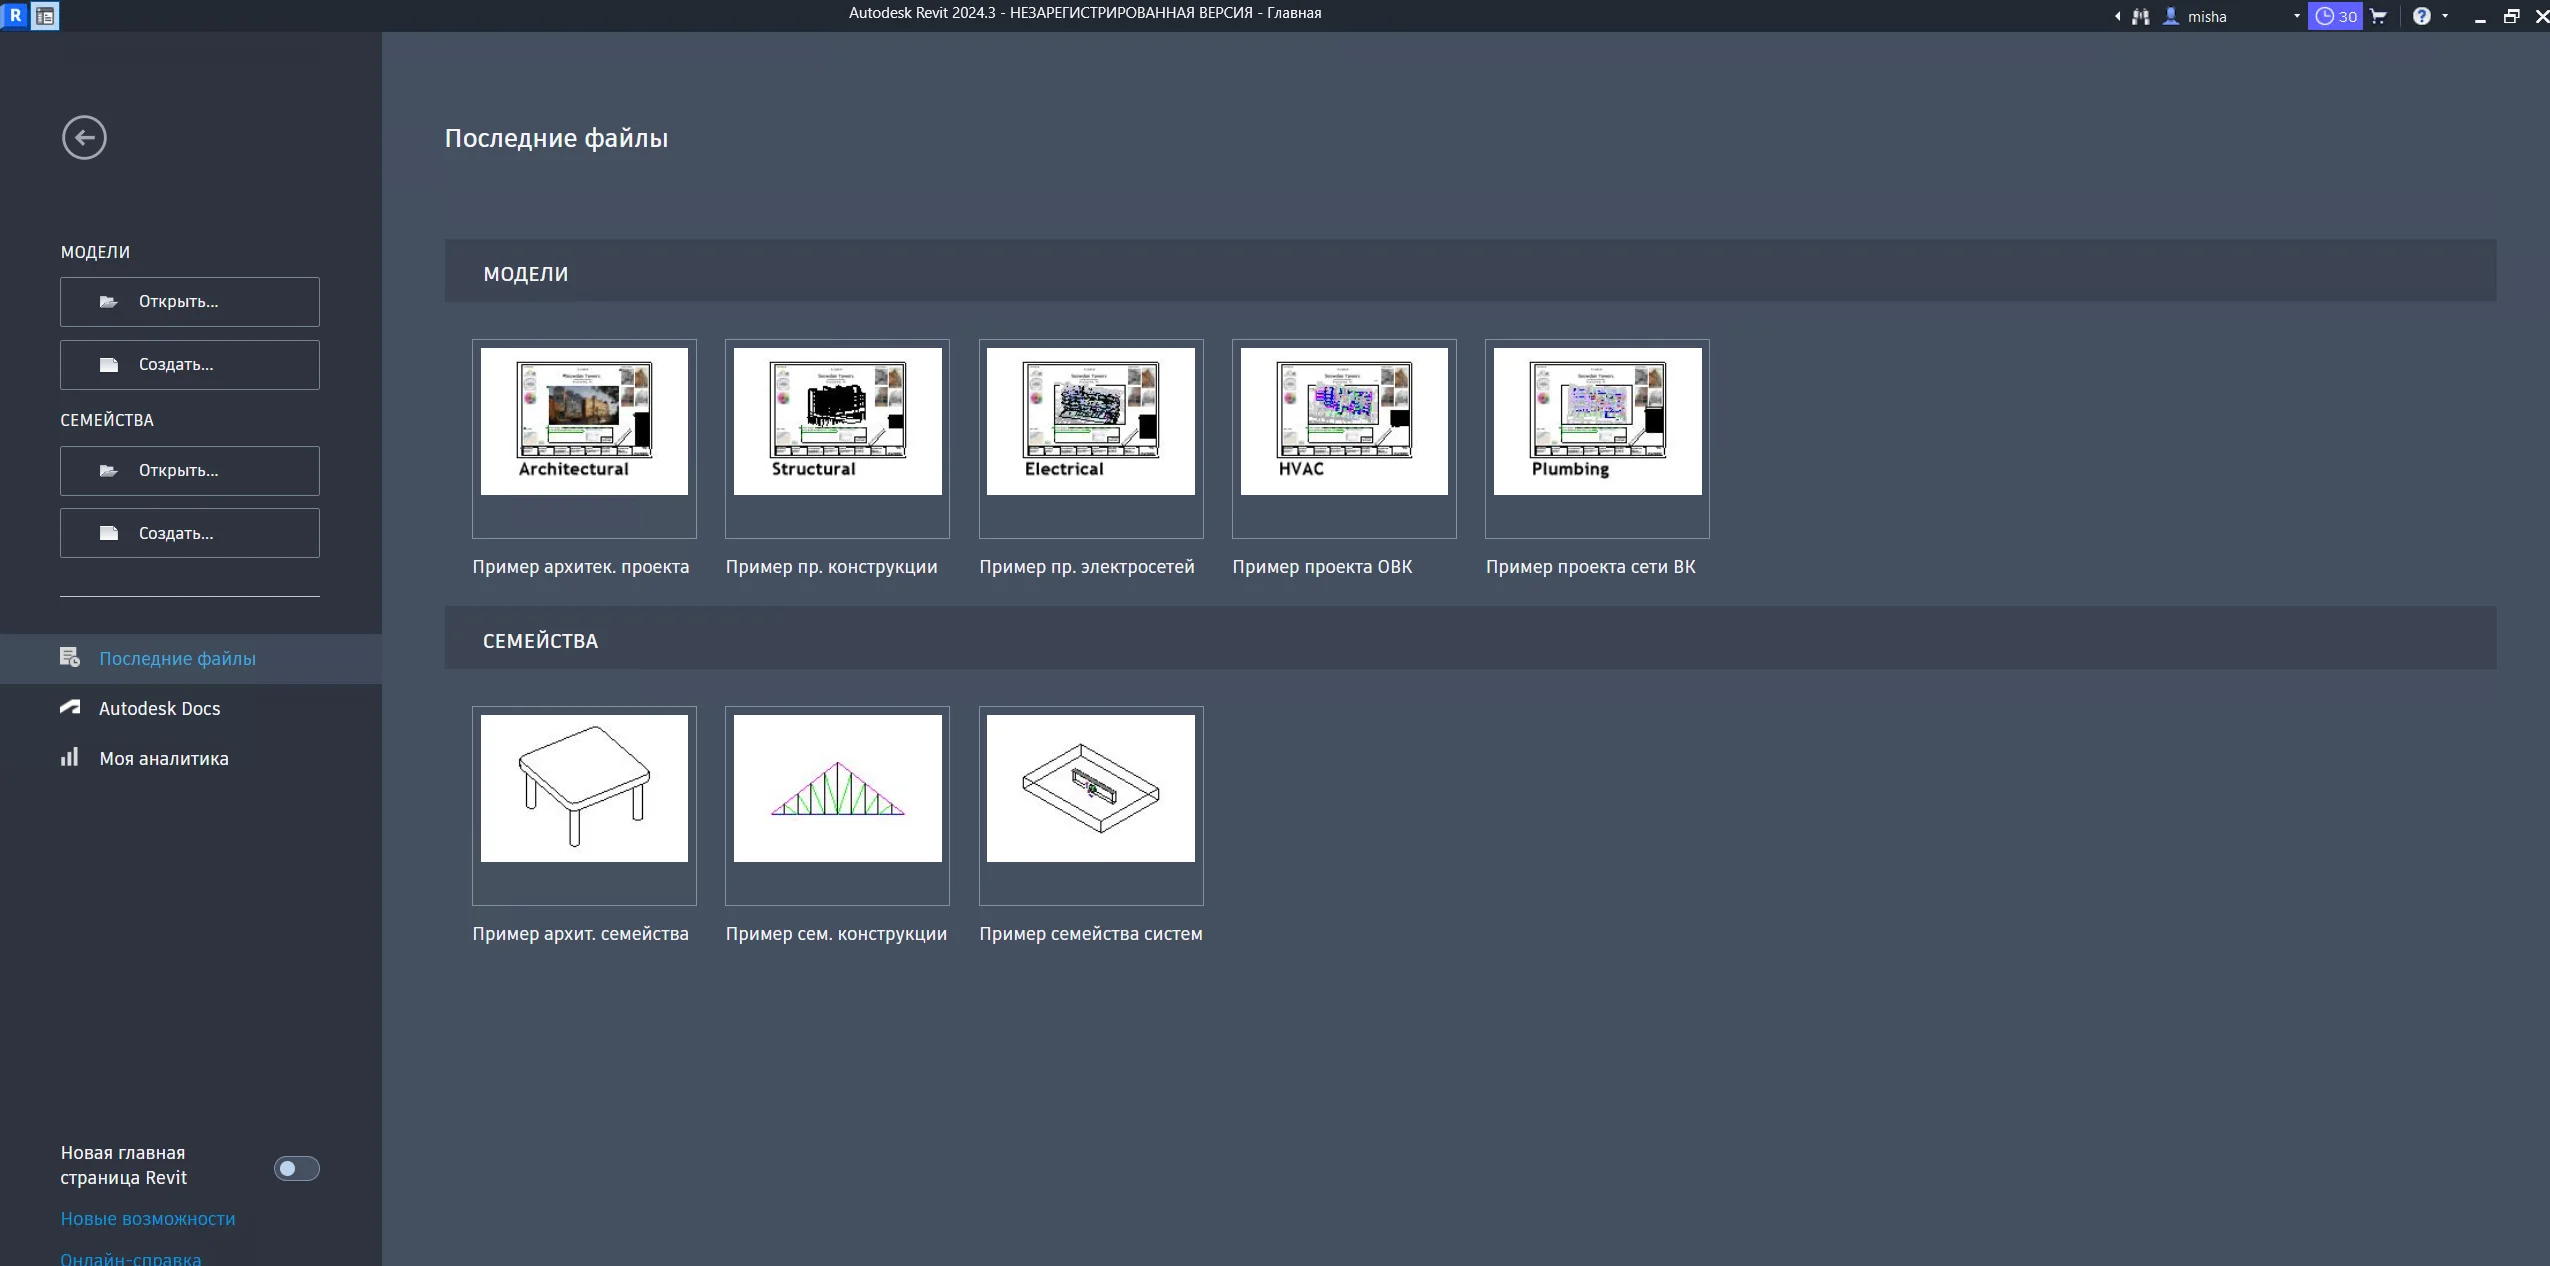2550x1266 pixels.
Task: Click the 30-day trial clock indicator
Action: click(2335, 16)
